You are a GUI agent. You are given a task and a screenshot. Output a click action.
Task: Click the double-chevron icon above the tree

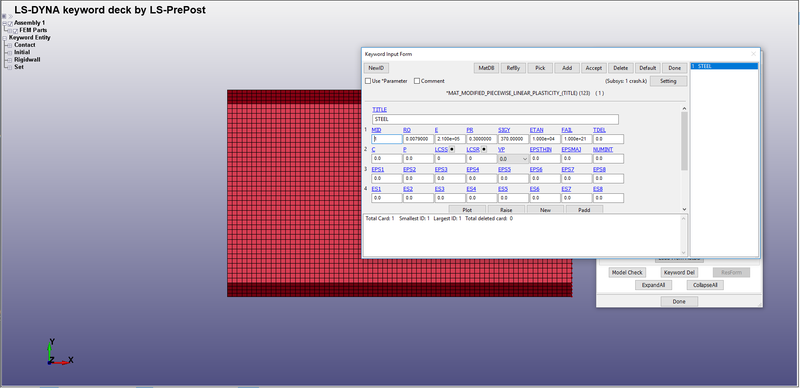(x=10, y=16)
